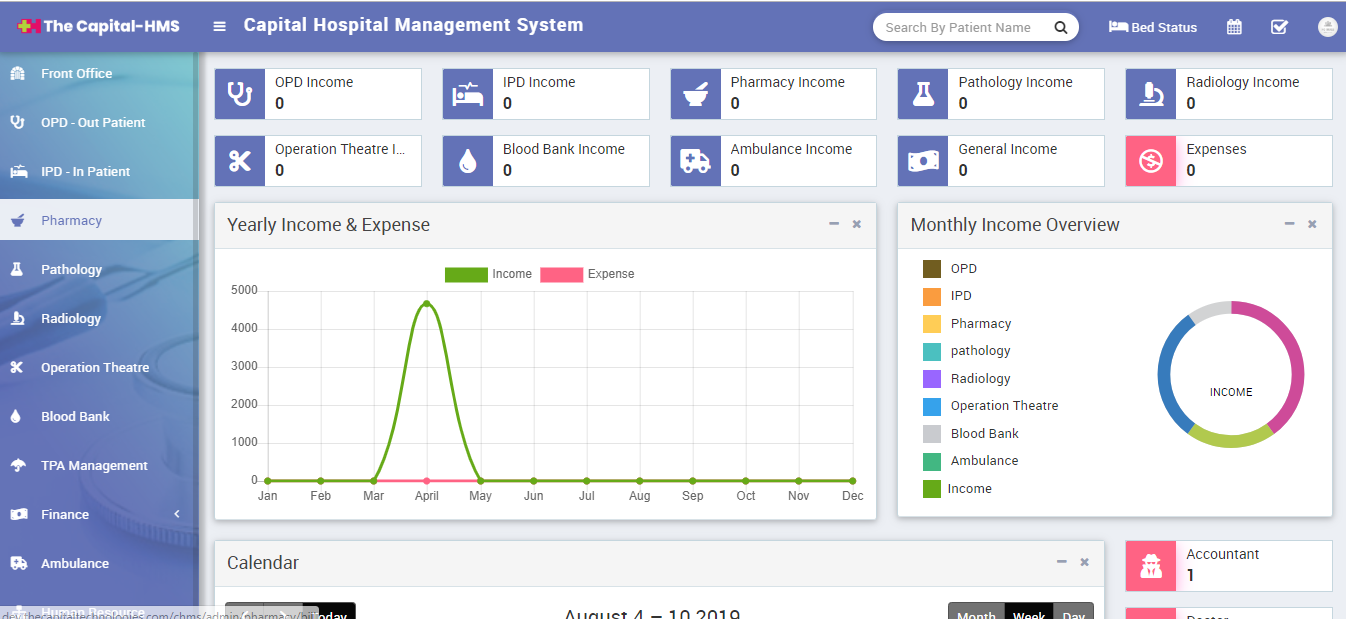Image resolution: width=1346 pixels, height=619 pixels.
Task: Click the Bed Status link
Action: point(1153,27)
